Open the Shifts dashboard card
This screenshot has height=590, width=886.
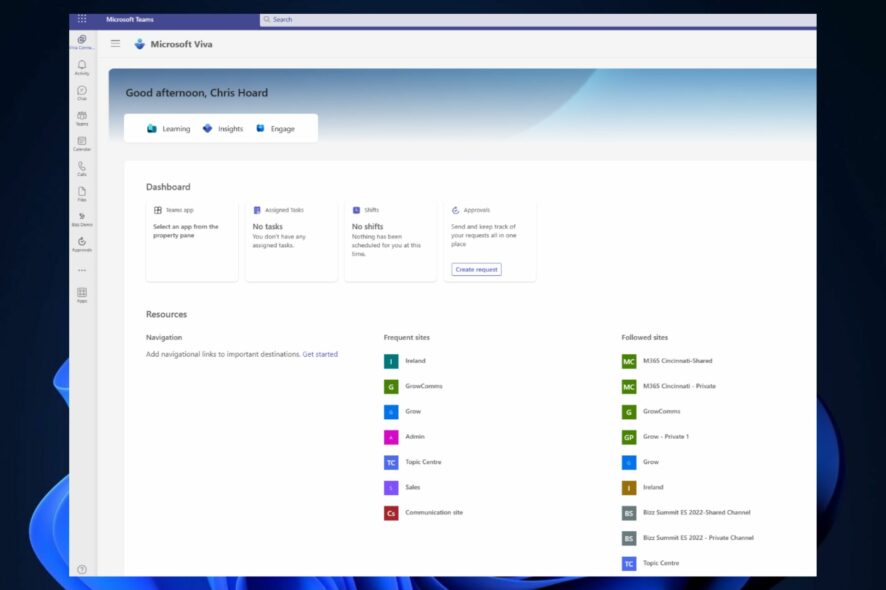391,240
